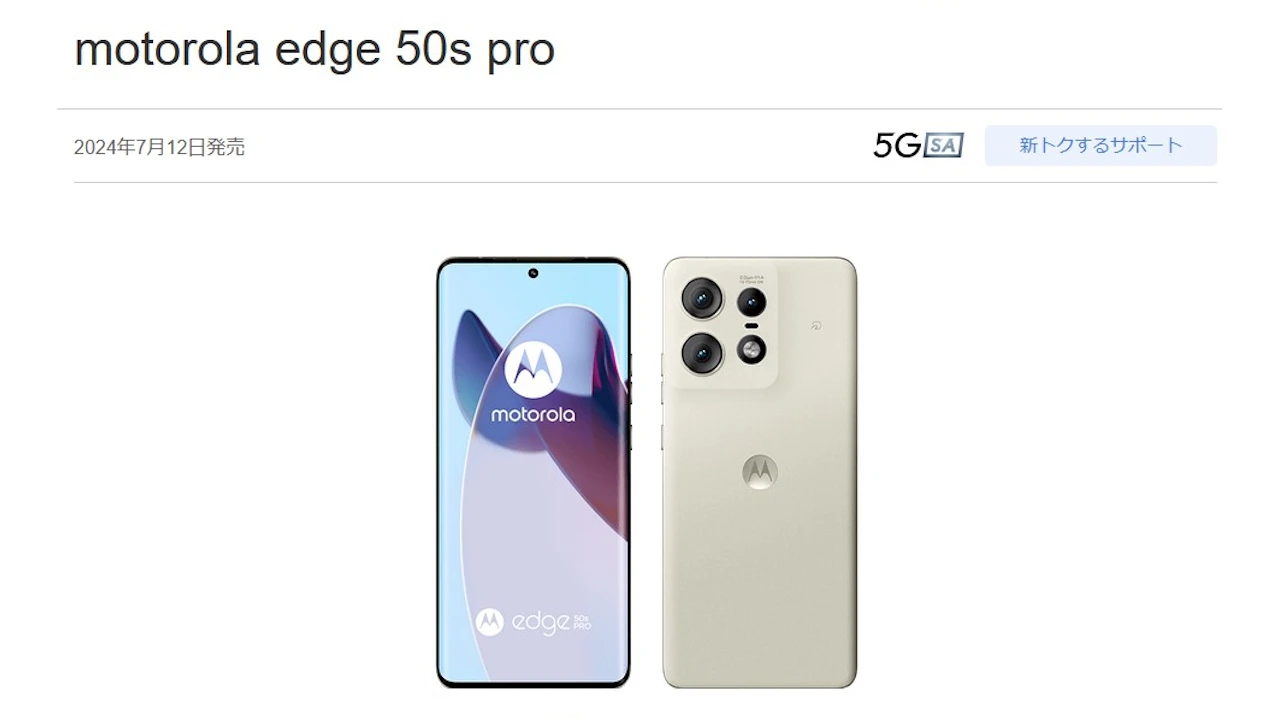The width and height of the screenshot is (1280, 720).
Task: Click the square camera bump housing
Action: pyautogui.click(x=726, y=325)
